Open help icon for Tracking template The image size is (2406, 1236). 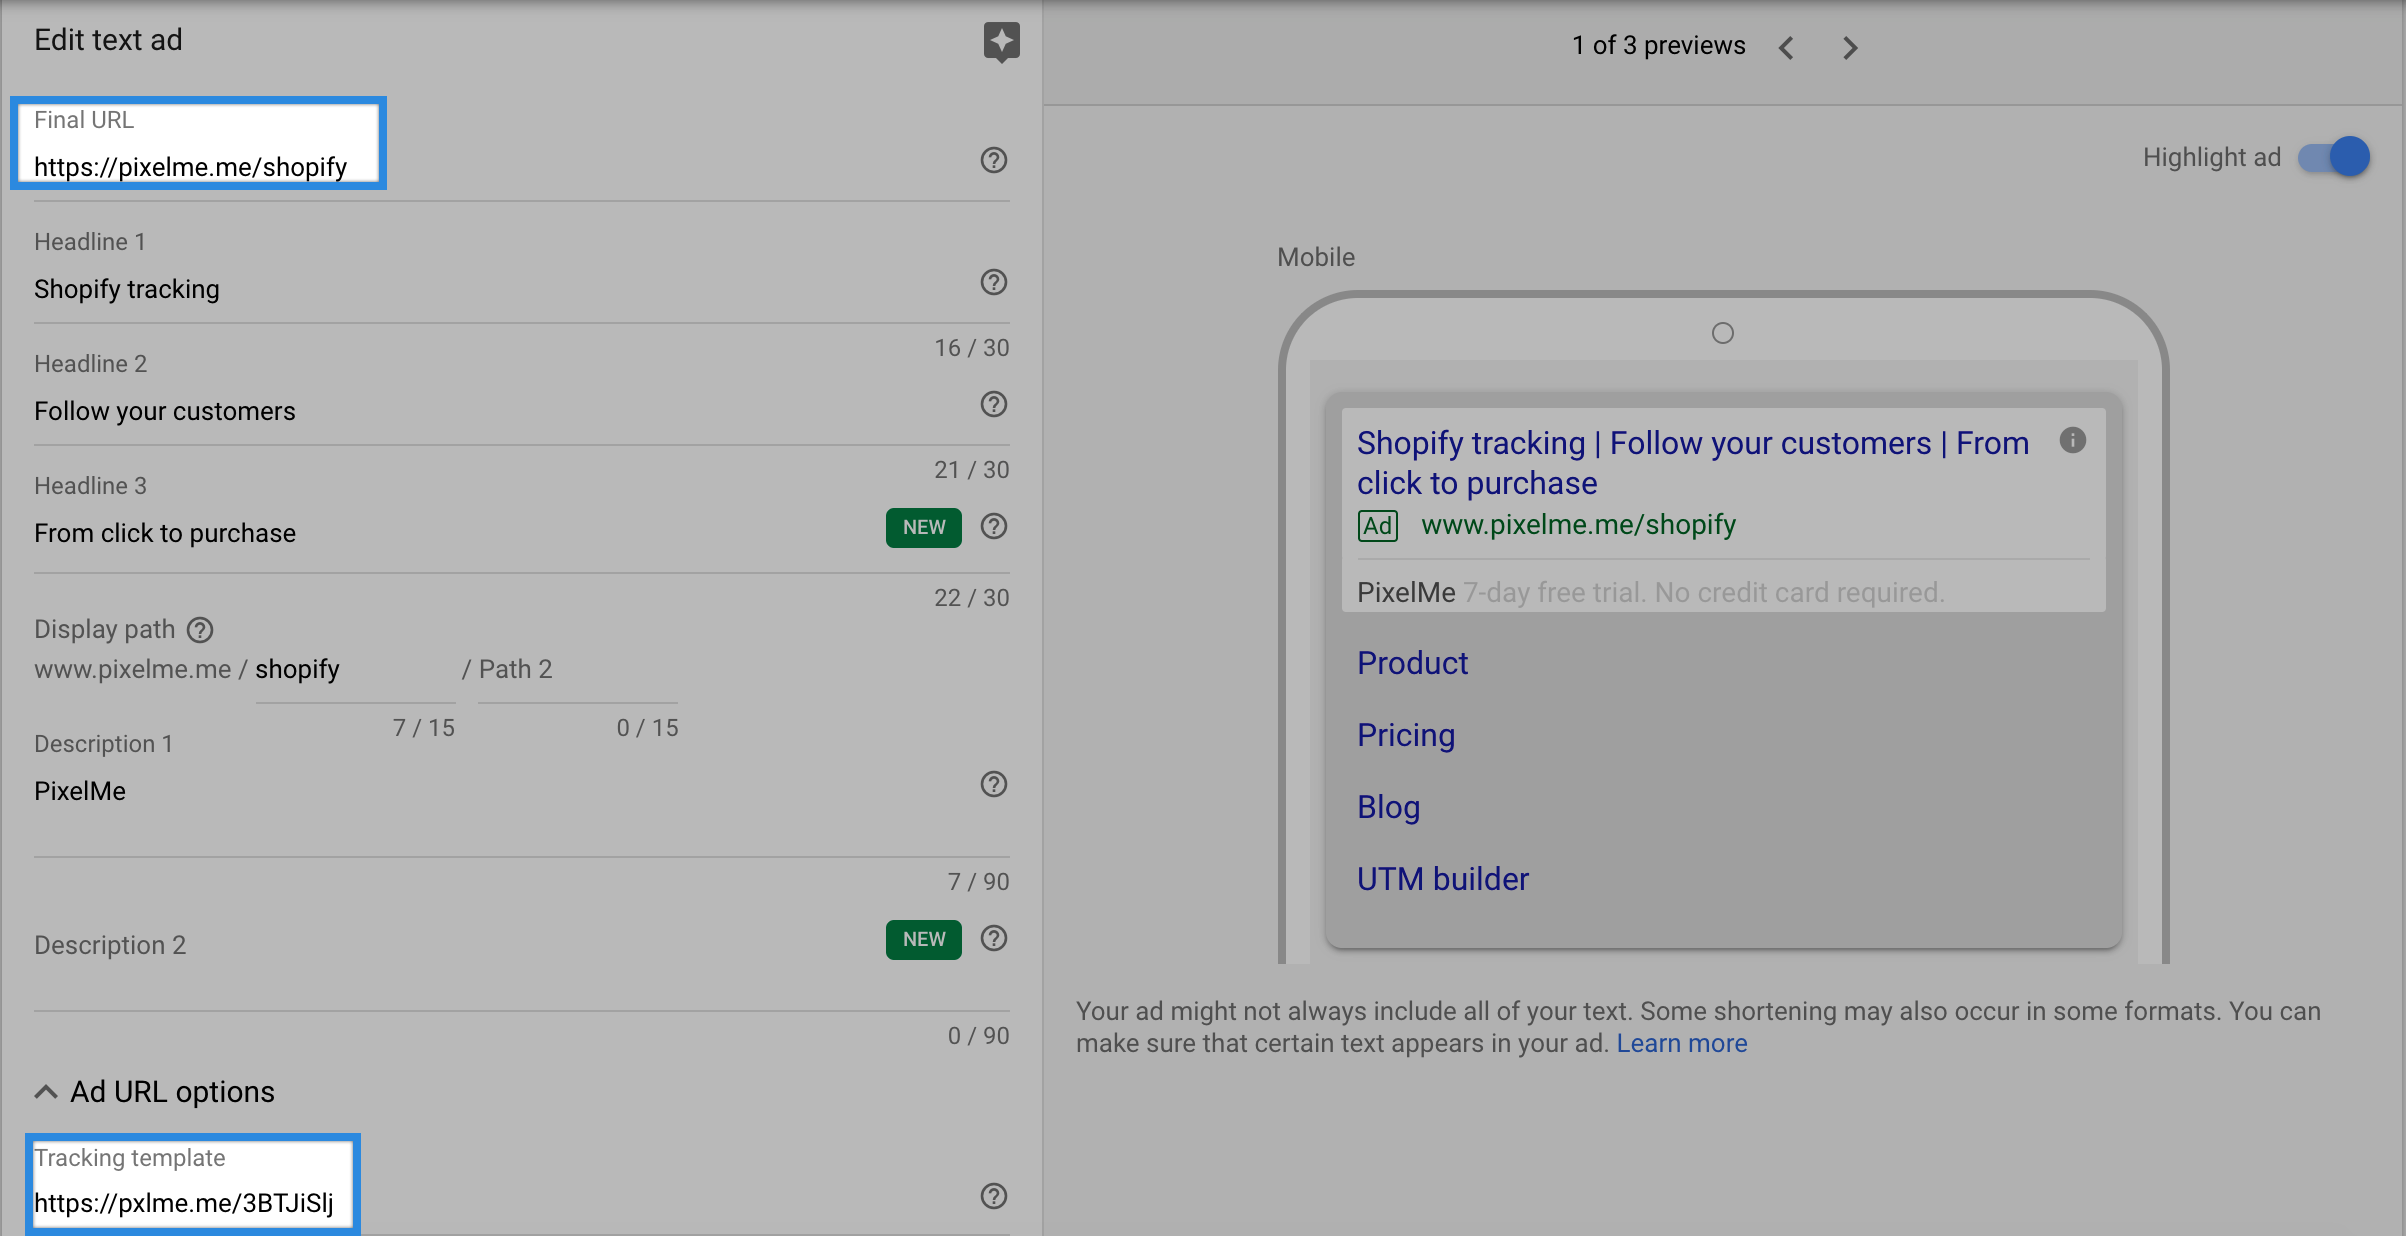(x=993, y=1196)
